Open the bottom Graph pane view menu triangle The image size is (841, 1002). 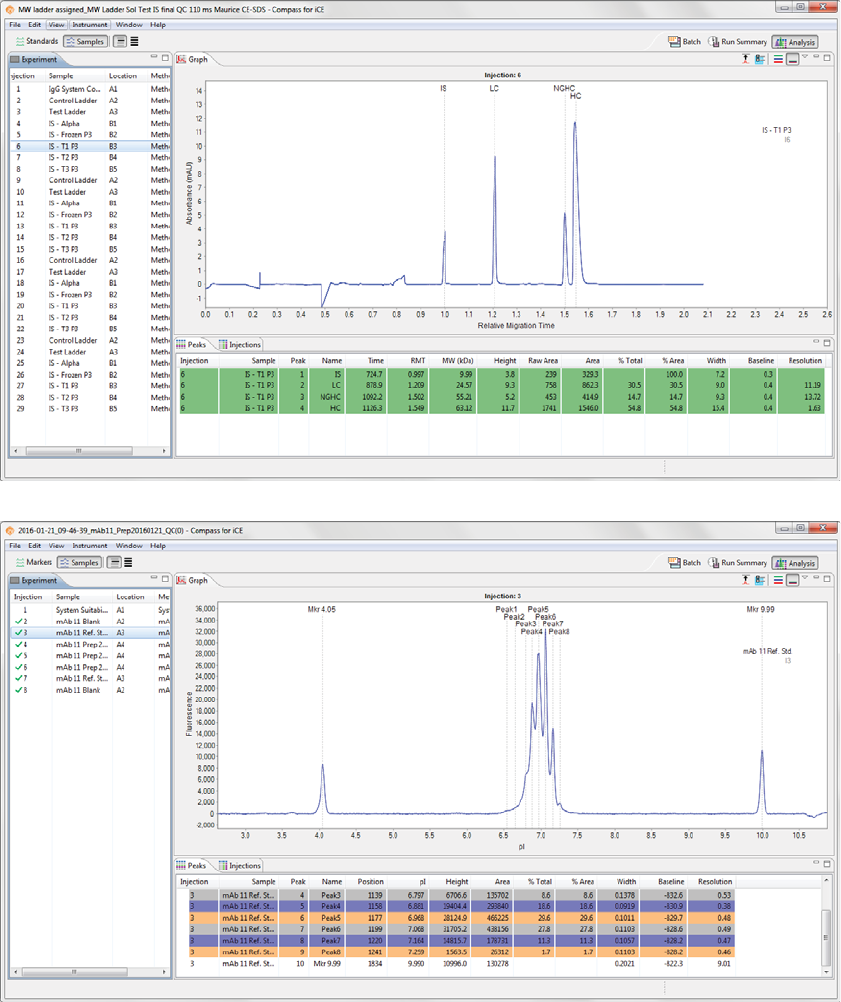(x=805, y=578)
